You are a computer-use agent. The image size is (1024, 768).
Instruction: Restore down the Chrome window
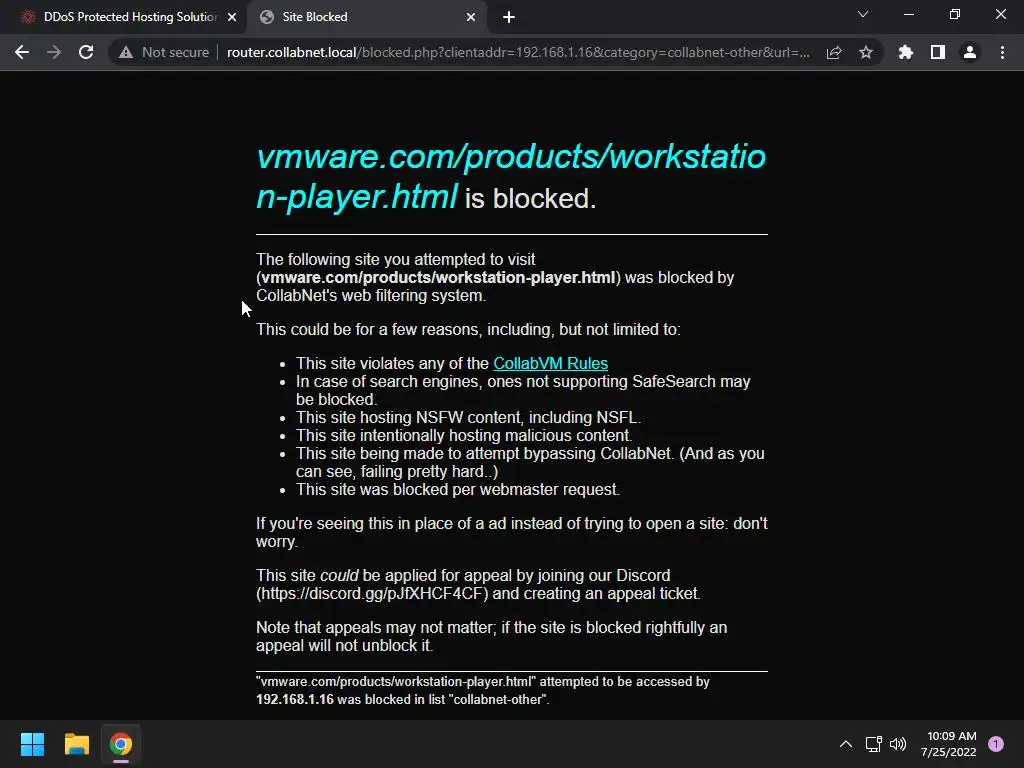click(955, 14)
